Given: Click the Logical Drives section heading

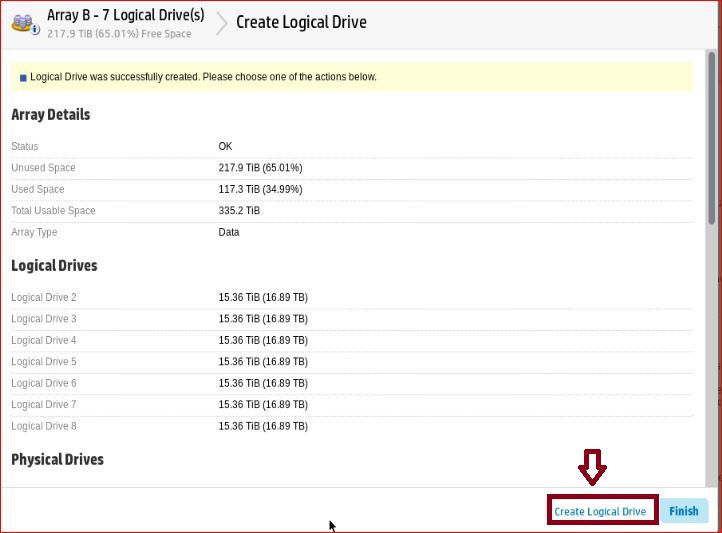Looking at the screenshot, I should point(54,266).
